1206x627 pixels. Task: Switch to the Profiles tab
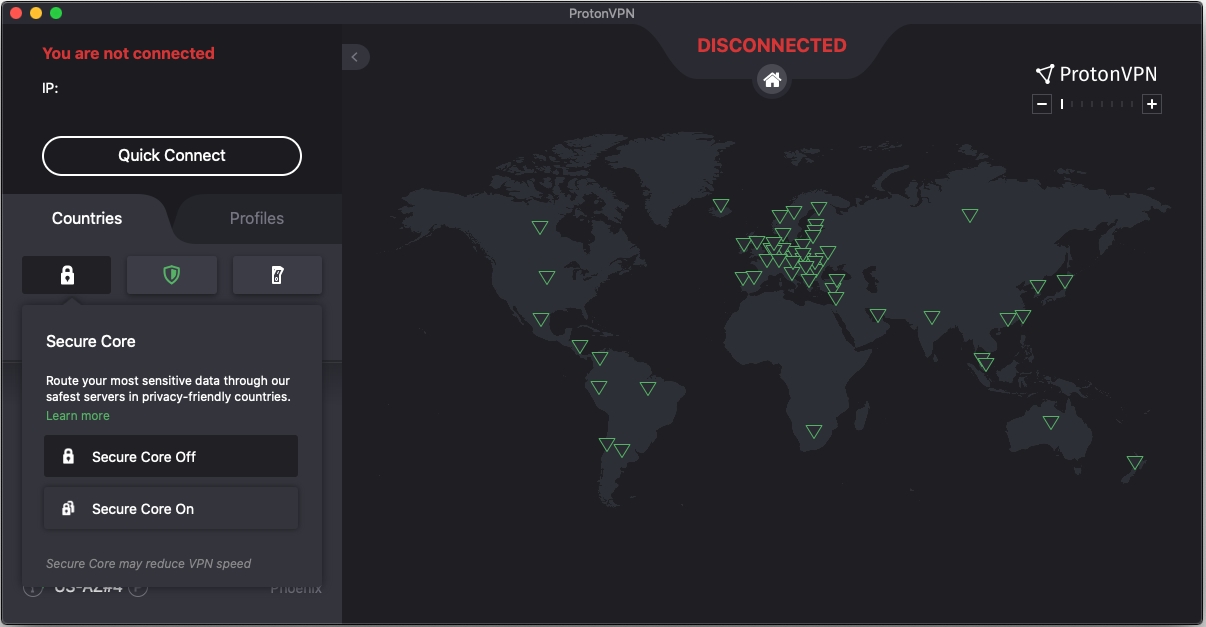[257, 218]
